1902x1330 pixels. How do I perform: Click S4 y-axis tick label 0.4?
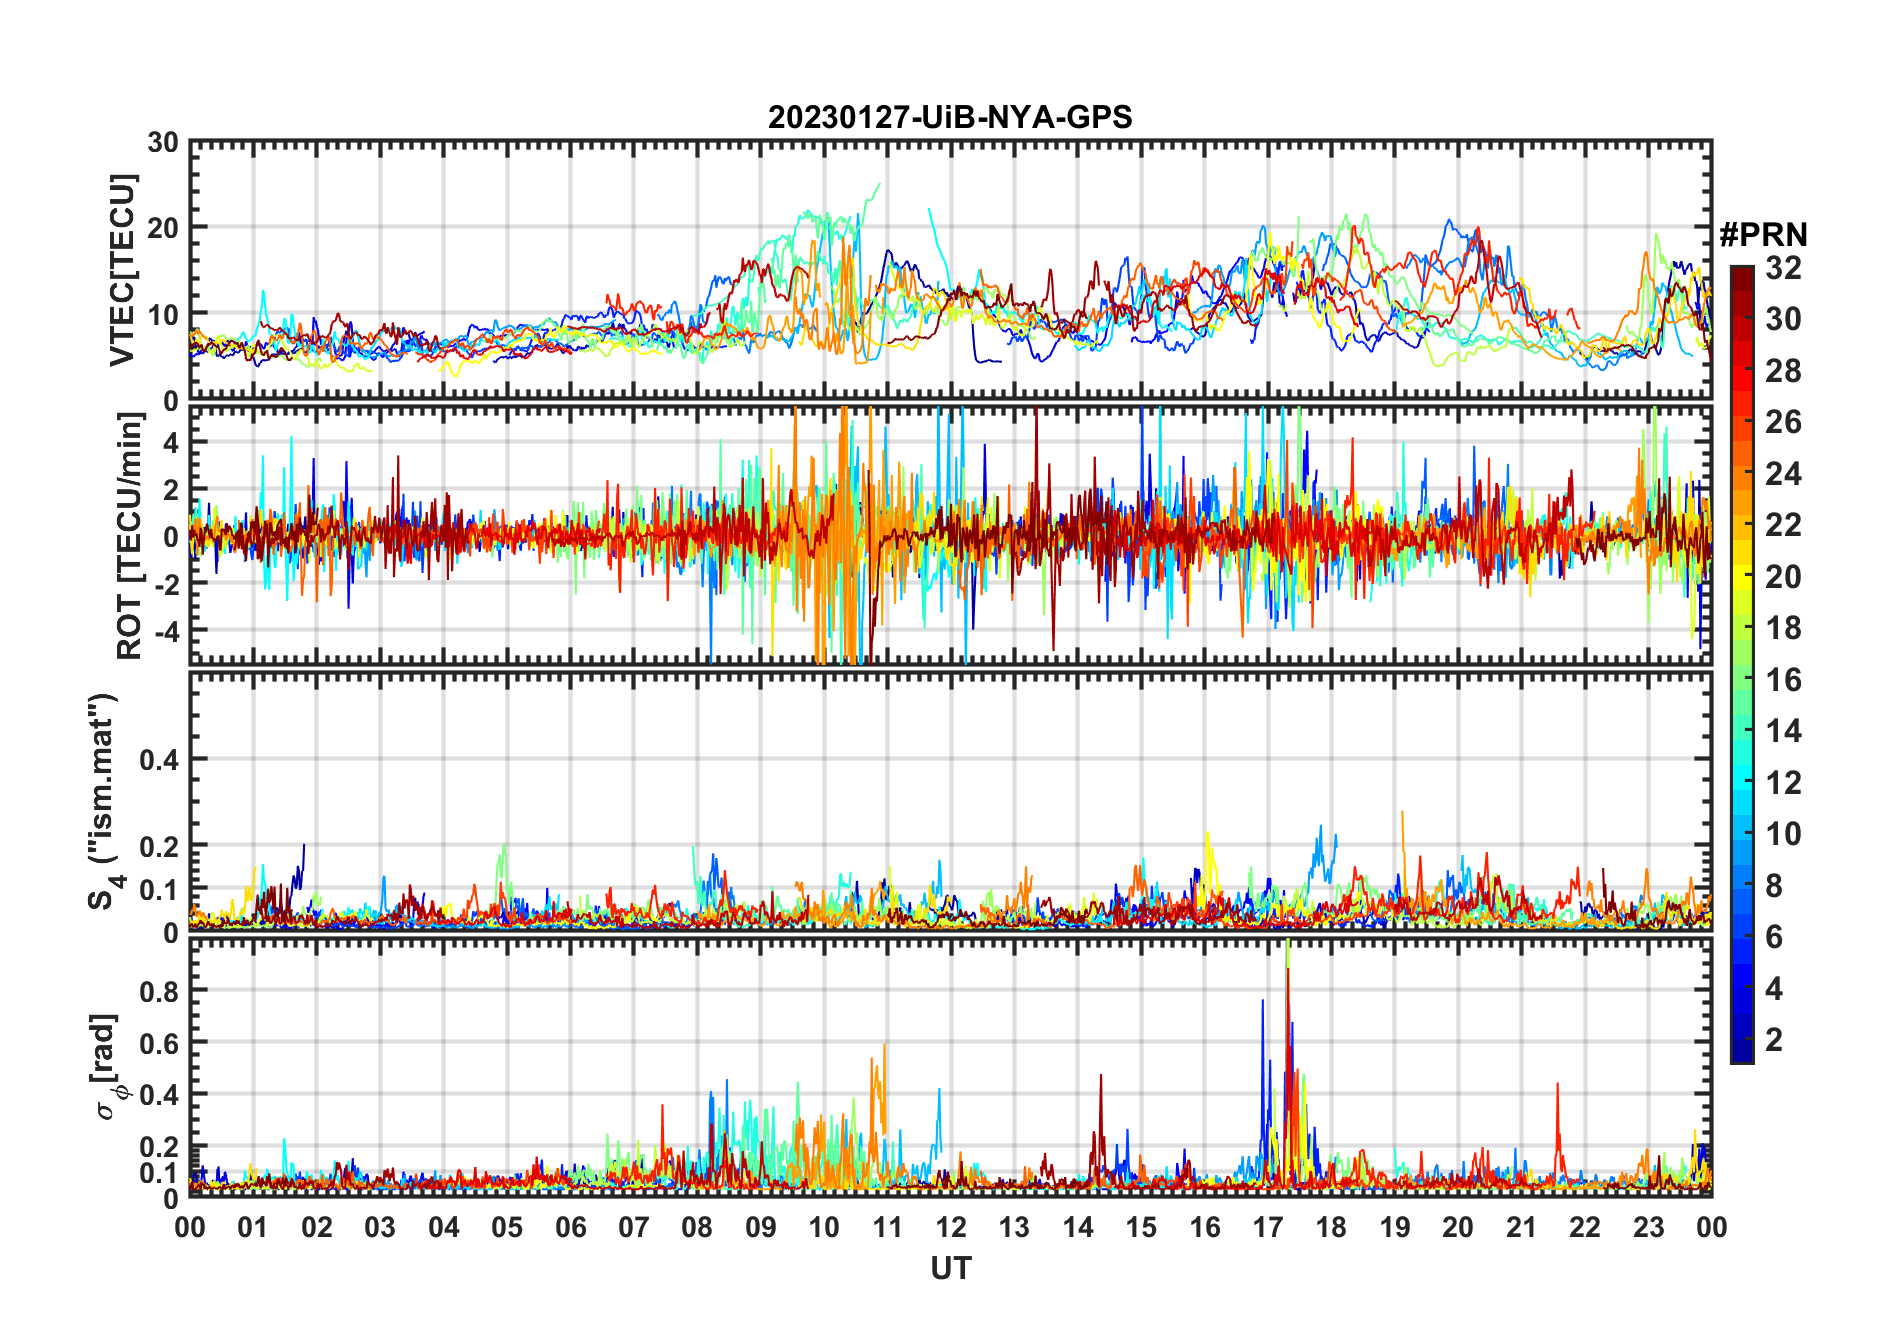[159, 760]
